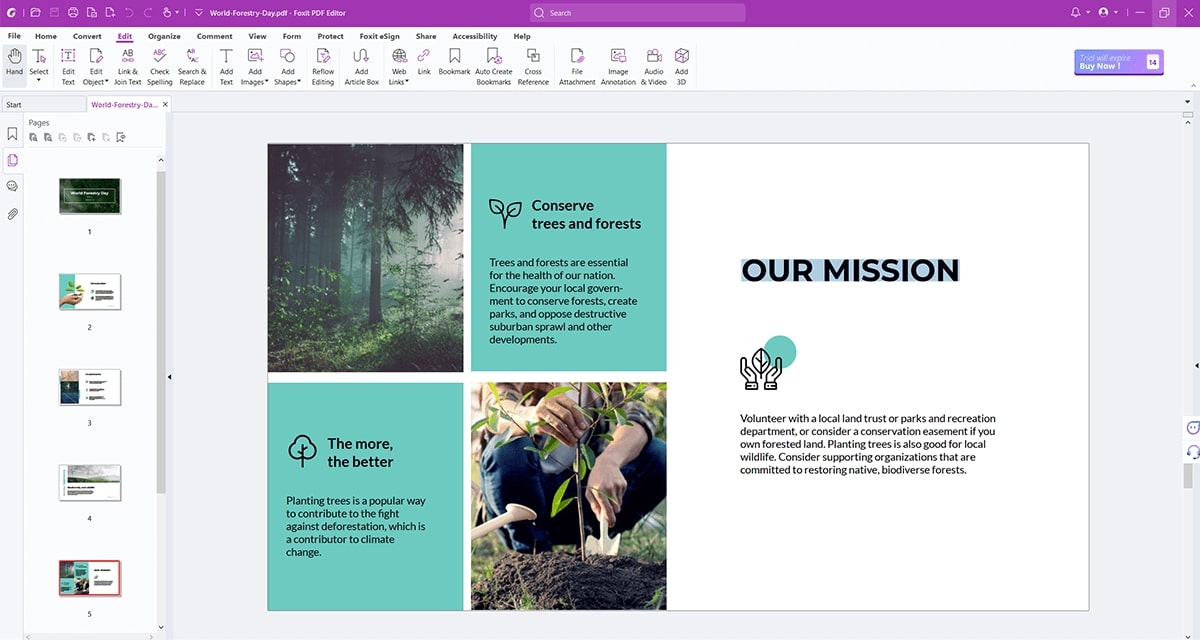Choose the Add Text tool
The image size is (1200, 640).
click(226, 63)
